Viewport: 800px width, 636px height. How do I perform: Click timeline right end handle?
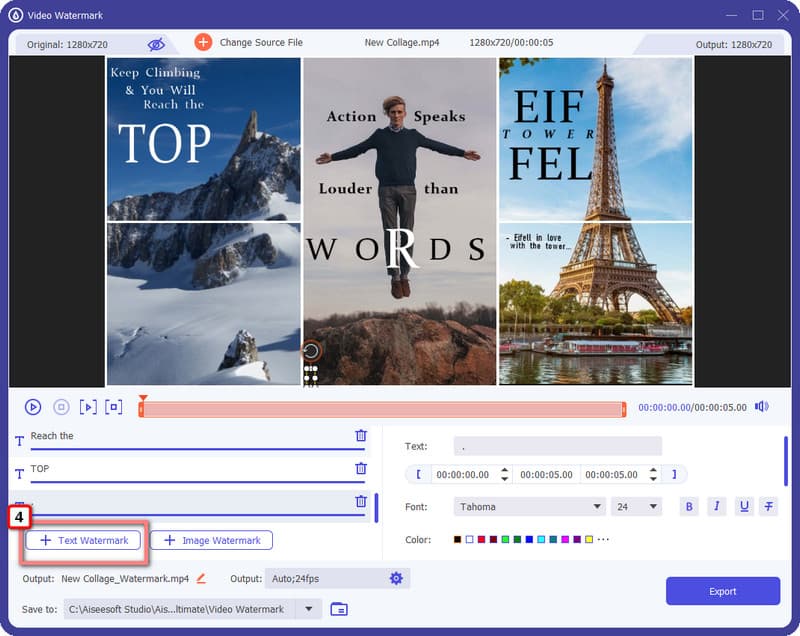tap(623, 409)
